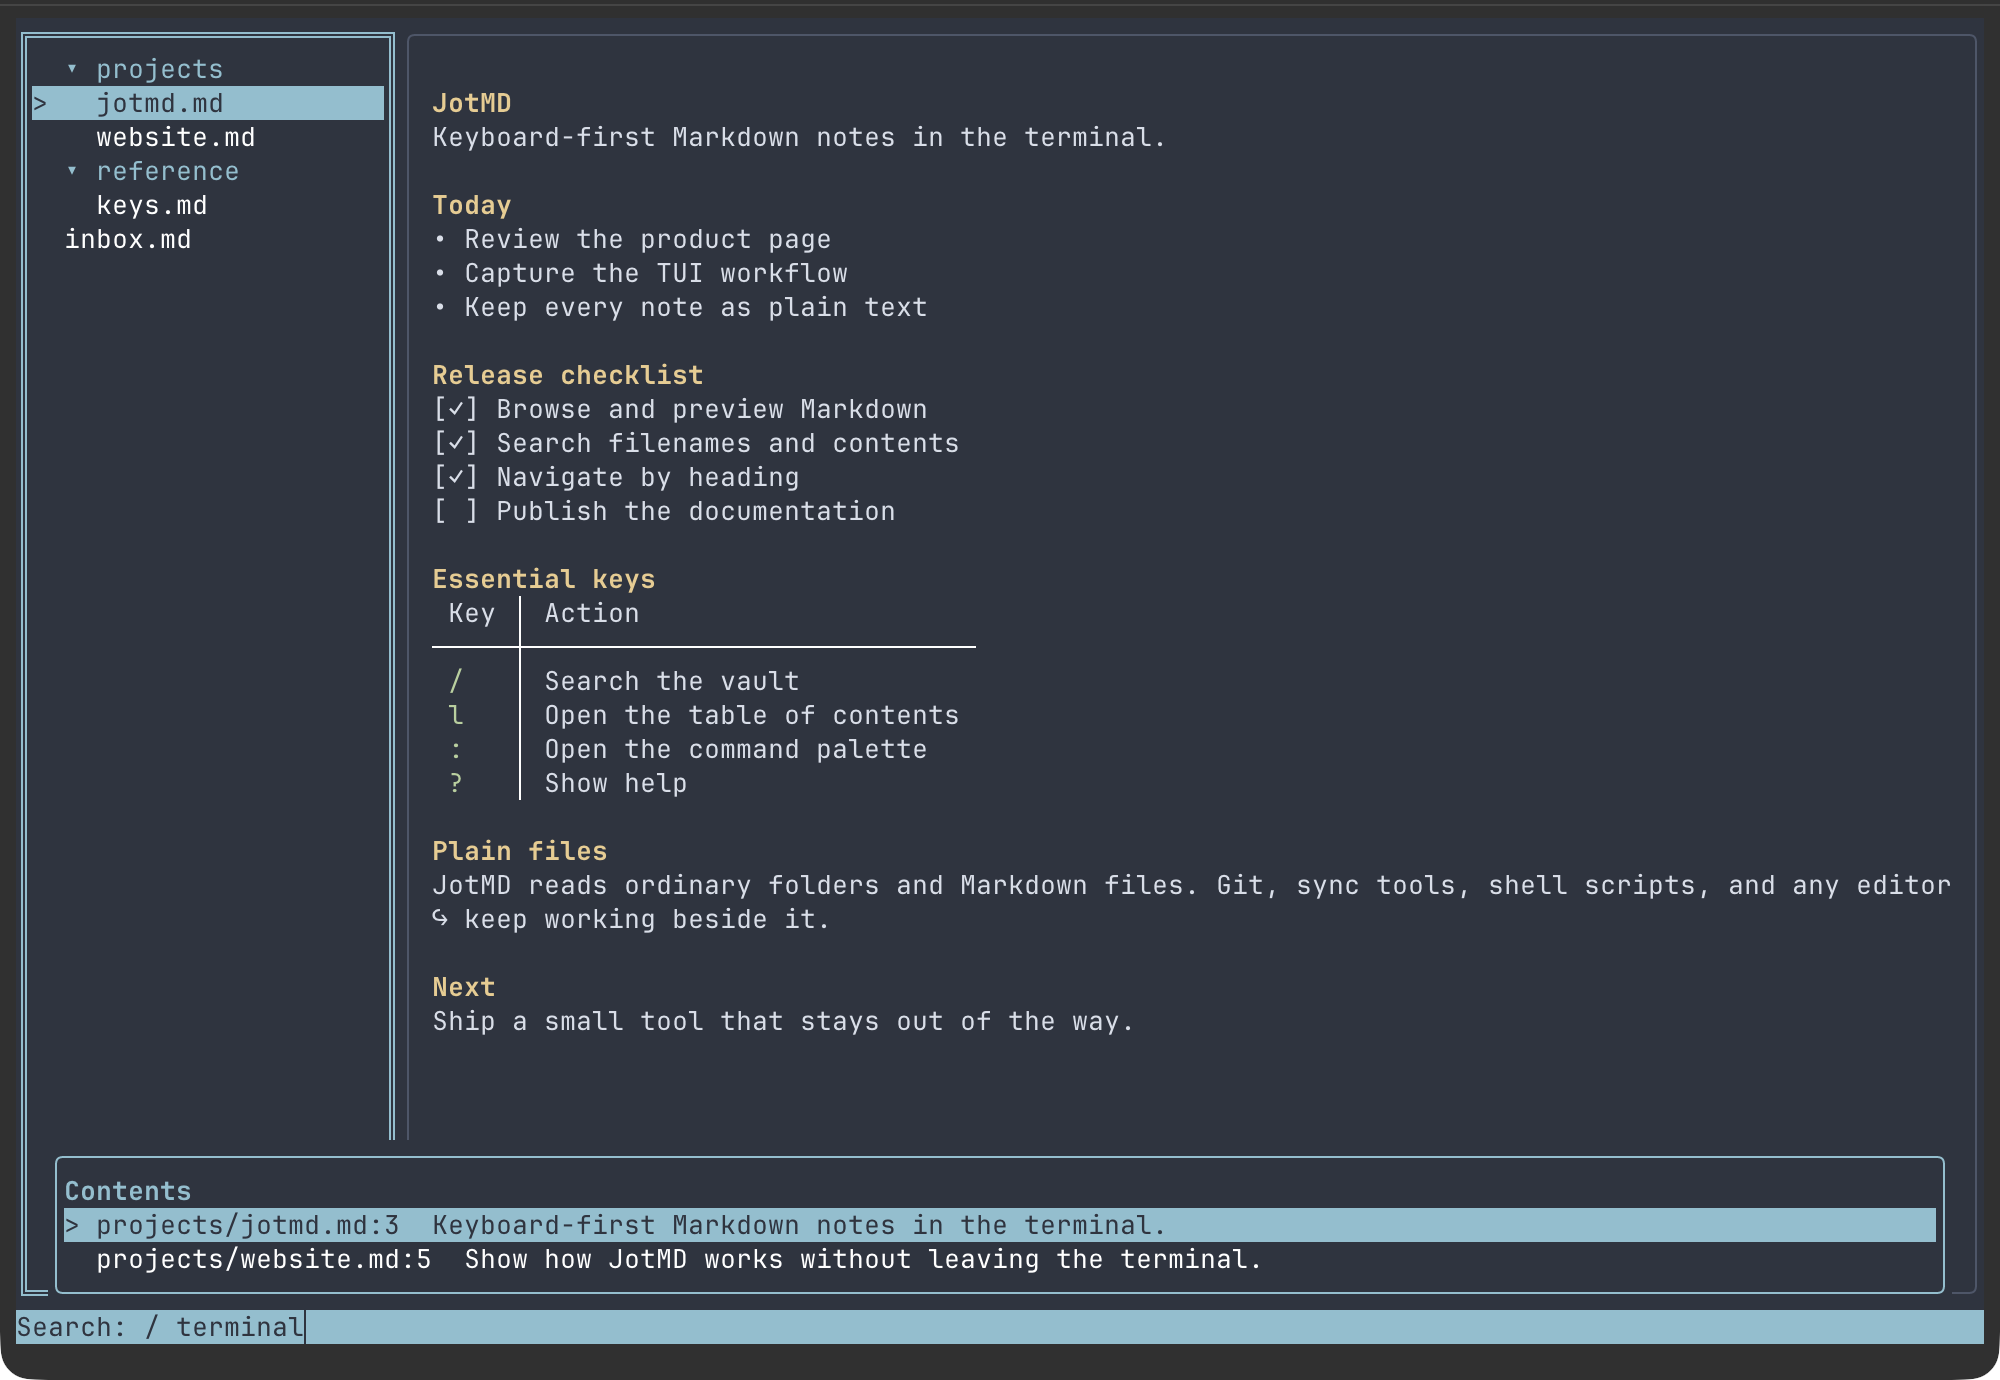Select the projects/website.md:5 search result

coord(1000,1259)
